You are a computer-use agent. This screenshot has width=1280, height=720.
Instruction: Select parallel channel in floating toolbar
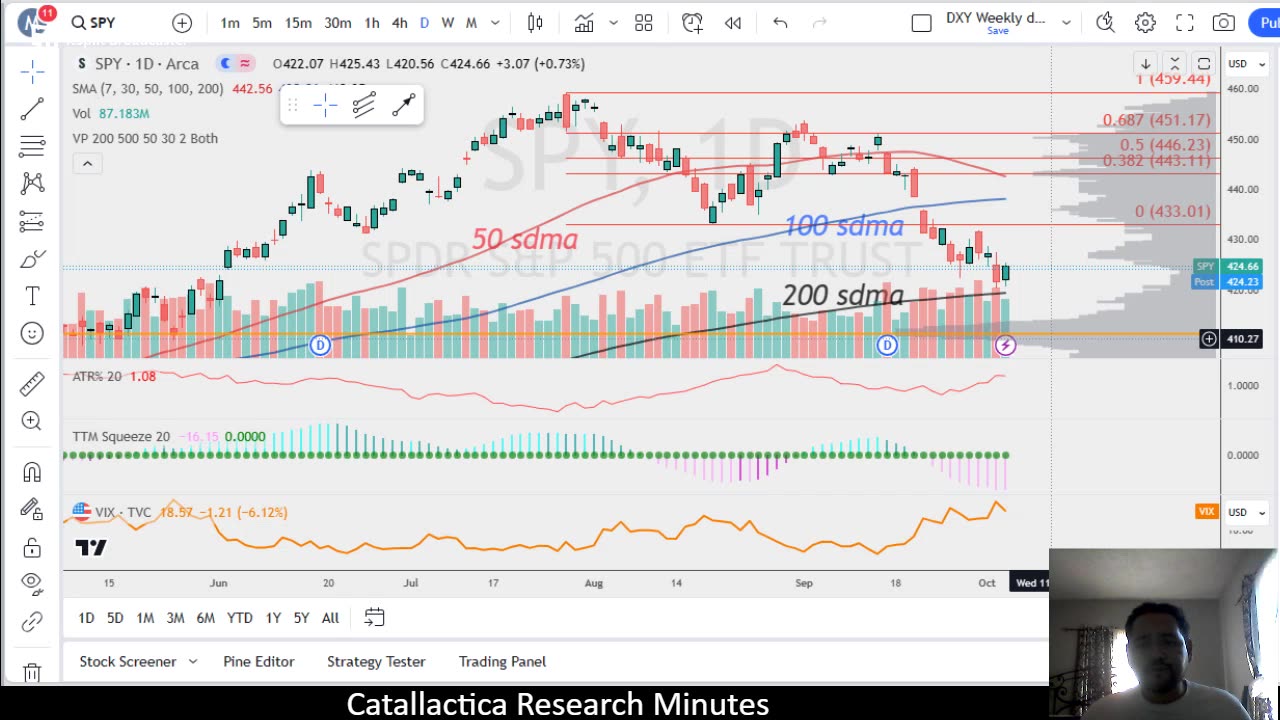[x=364, y=105]
